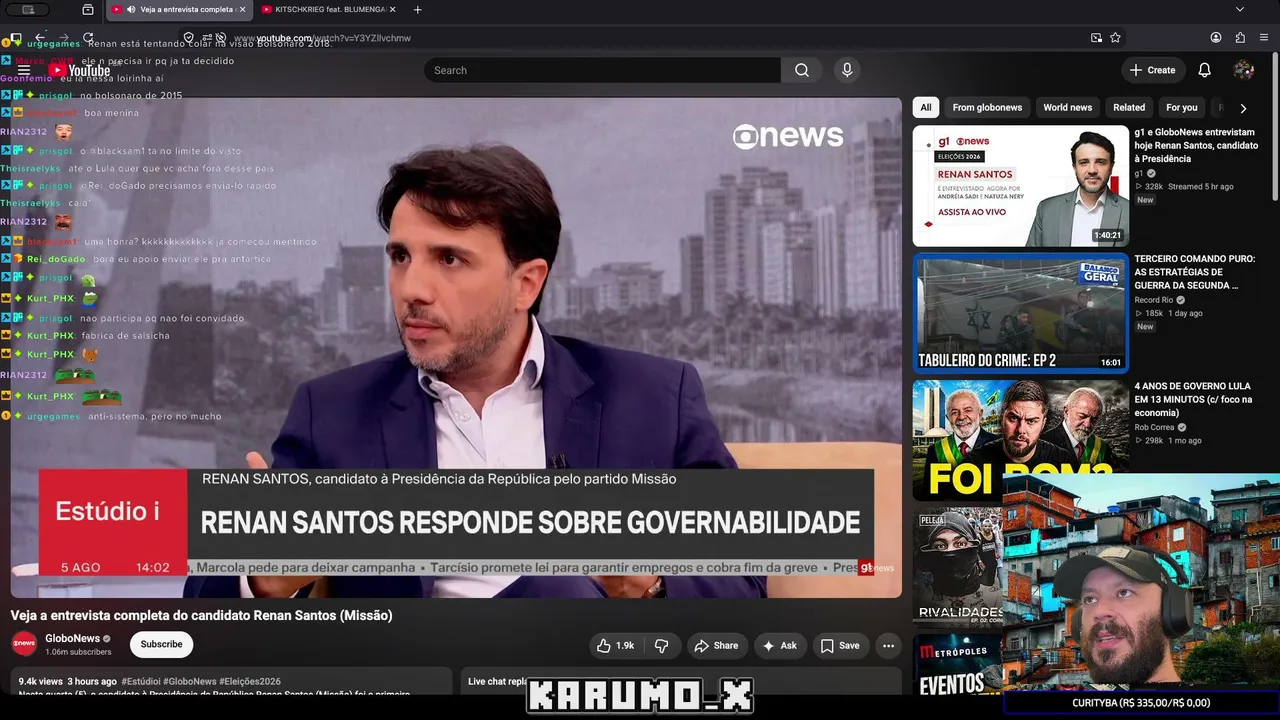The height and width of the screenshot is (720, 1280).
Task: Select the 'Related' chip
Action: (x=1129, y=108)
